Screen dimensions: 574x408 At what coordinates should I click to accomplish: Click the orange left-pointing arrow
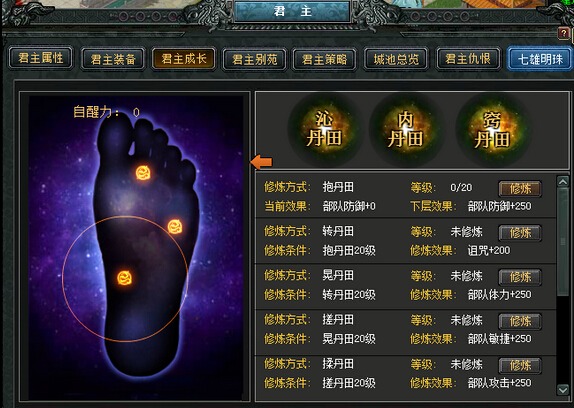[262, 162]
